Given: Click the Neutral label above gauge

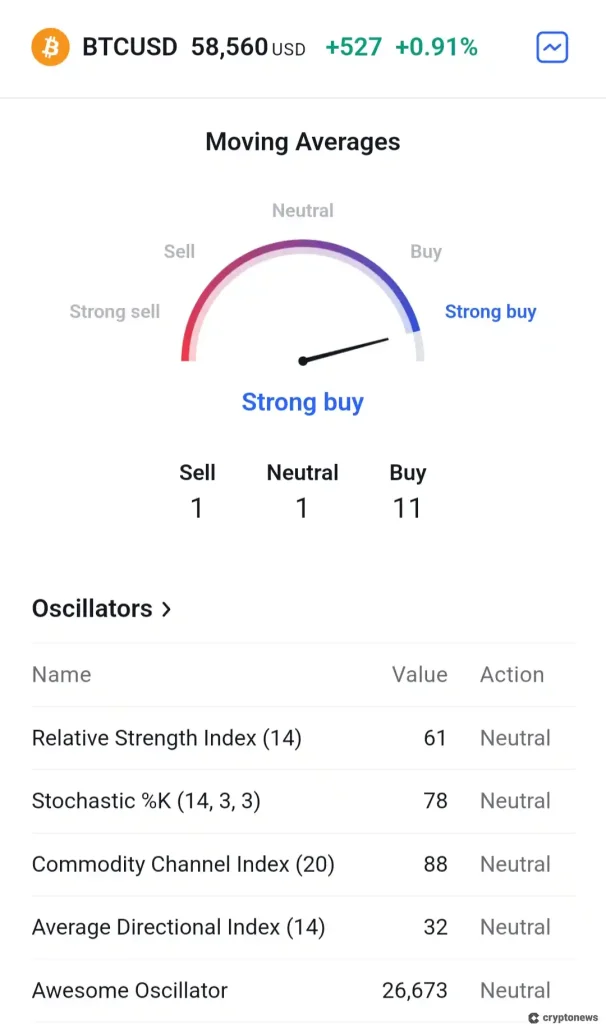Looking at the screenshot, I should 302,211.
